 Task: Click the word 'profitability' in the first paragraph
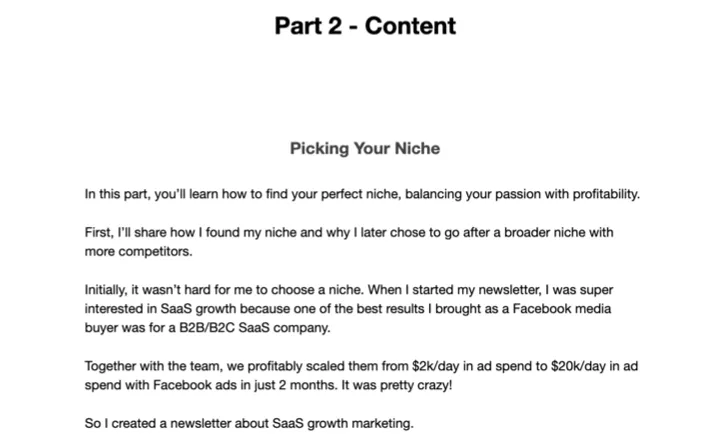606,194
